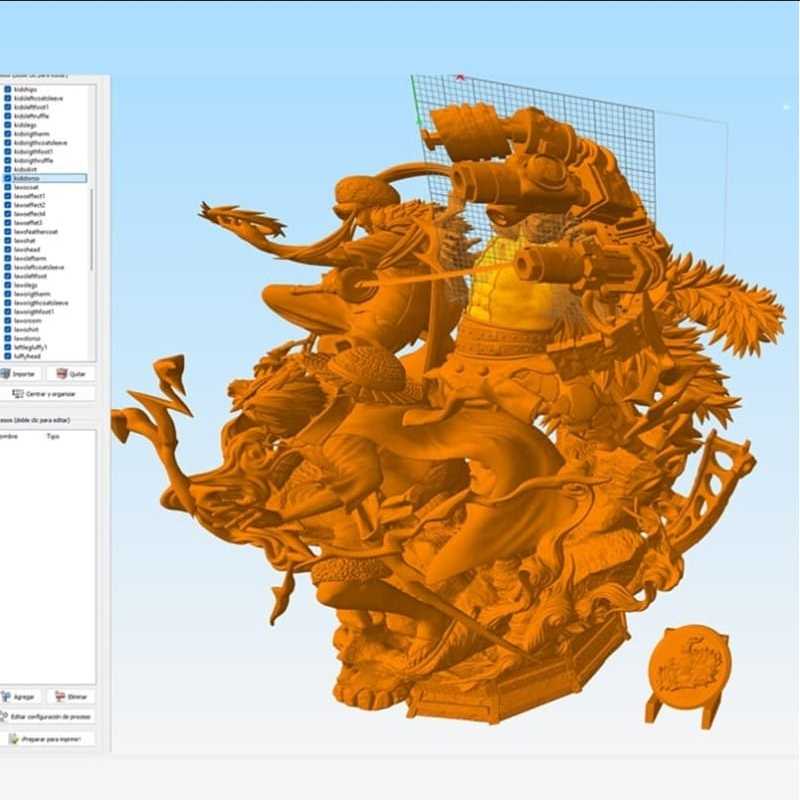Select the kiddrightcoatsleeve model name
This screenshot has height=800, width=800.
41,143
